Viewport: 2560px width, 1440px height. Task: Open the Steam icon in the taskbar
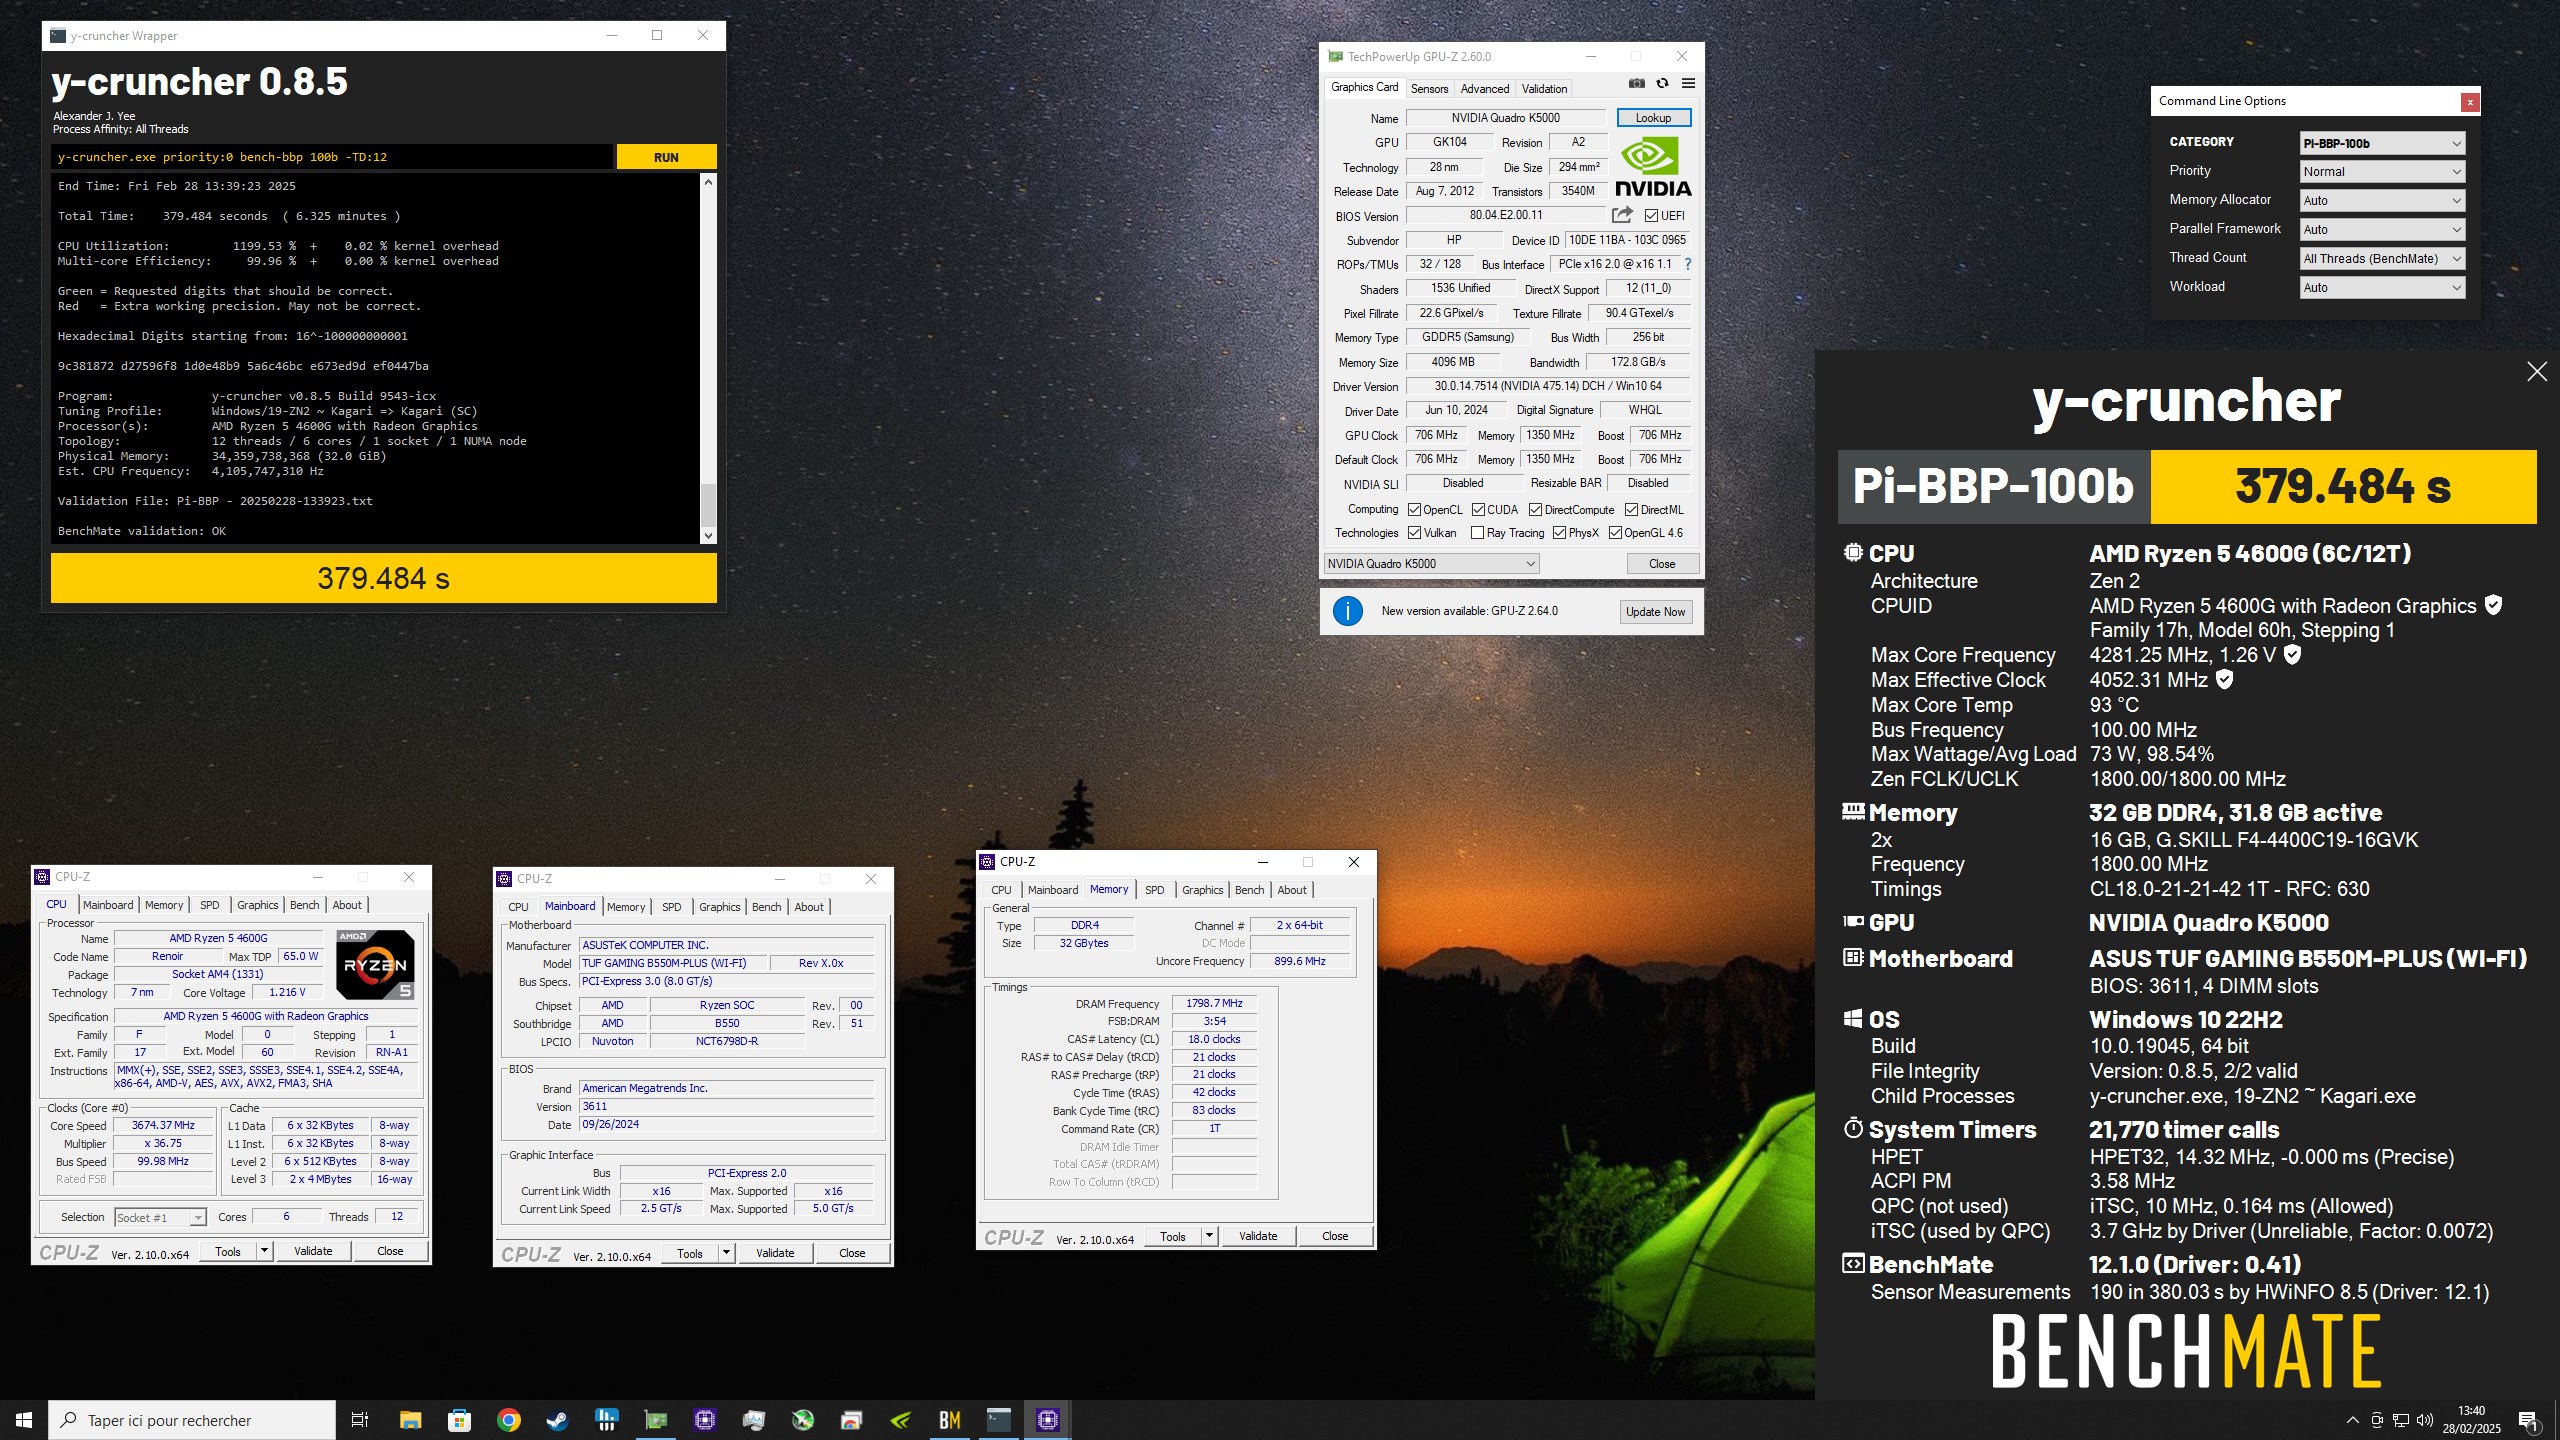558,1420
